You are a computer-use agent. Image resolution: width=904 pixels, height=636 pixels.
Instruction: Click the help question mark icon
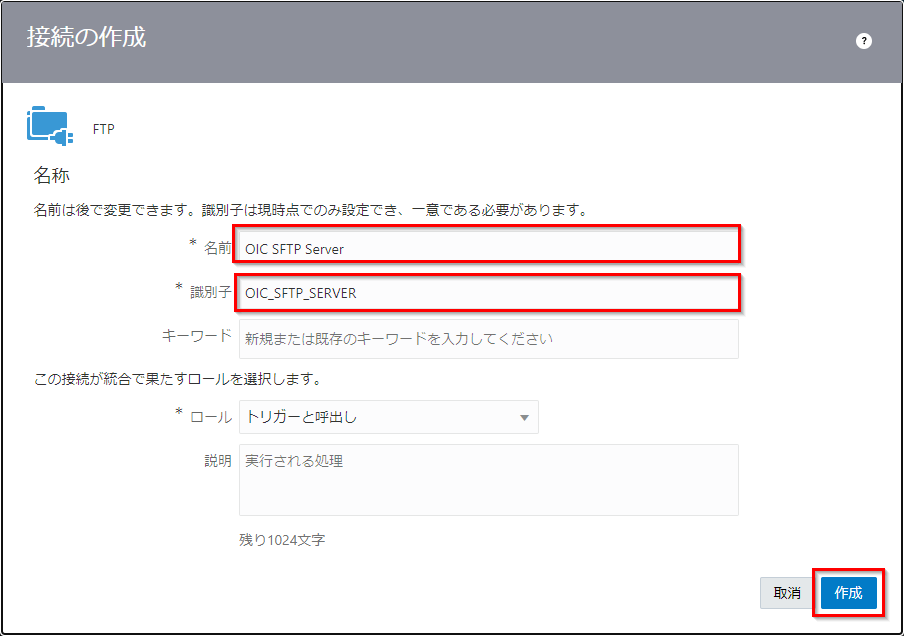point(864,41)
